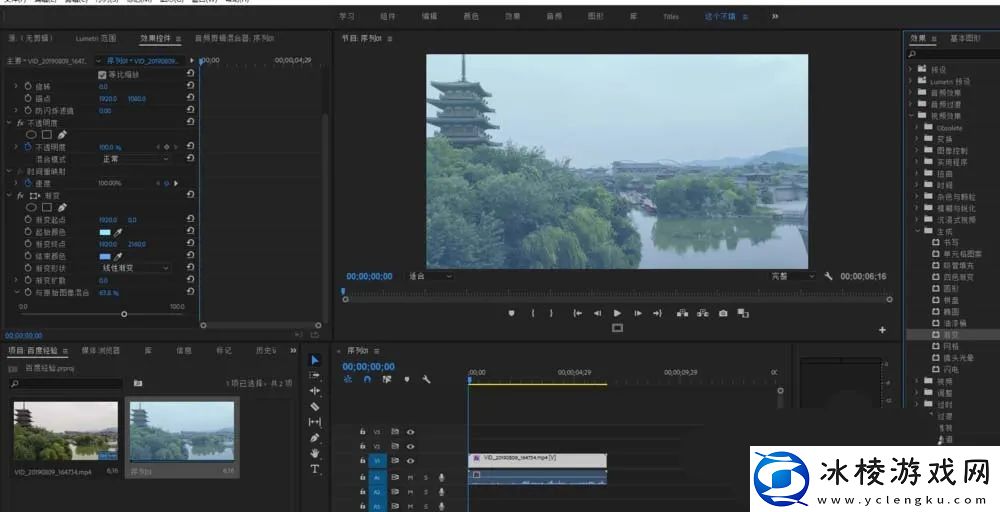Click the Export Frame camera icon

(x=723, y=313)
